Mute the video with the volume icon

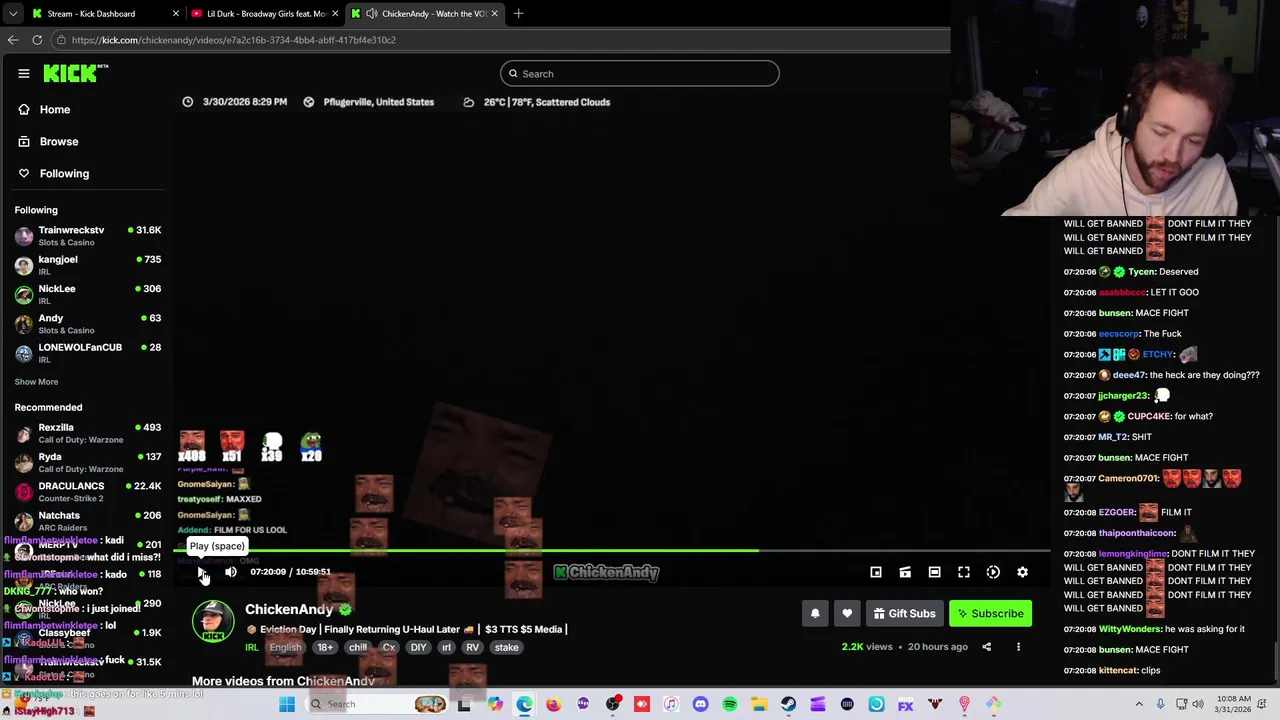point(231,572)
